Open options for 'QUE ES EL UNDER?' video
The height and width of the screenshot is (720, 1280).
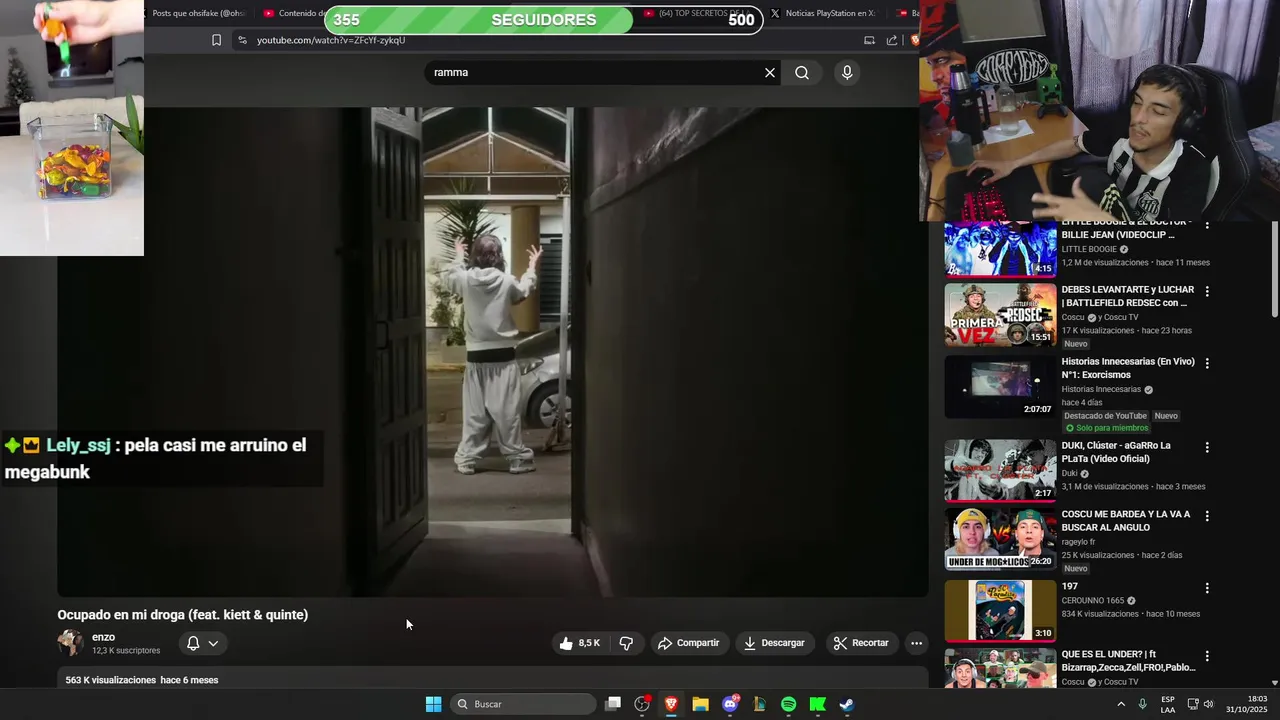[1207, 656]
